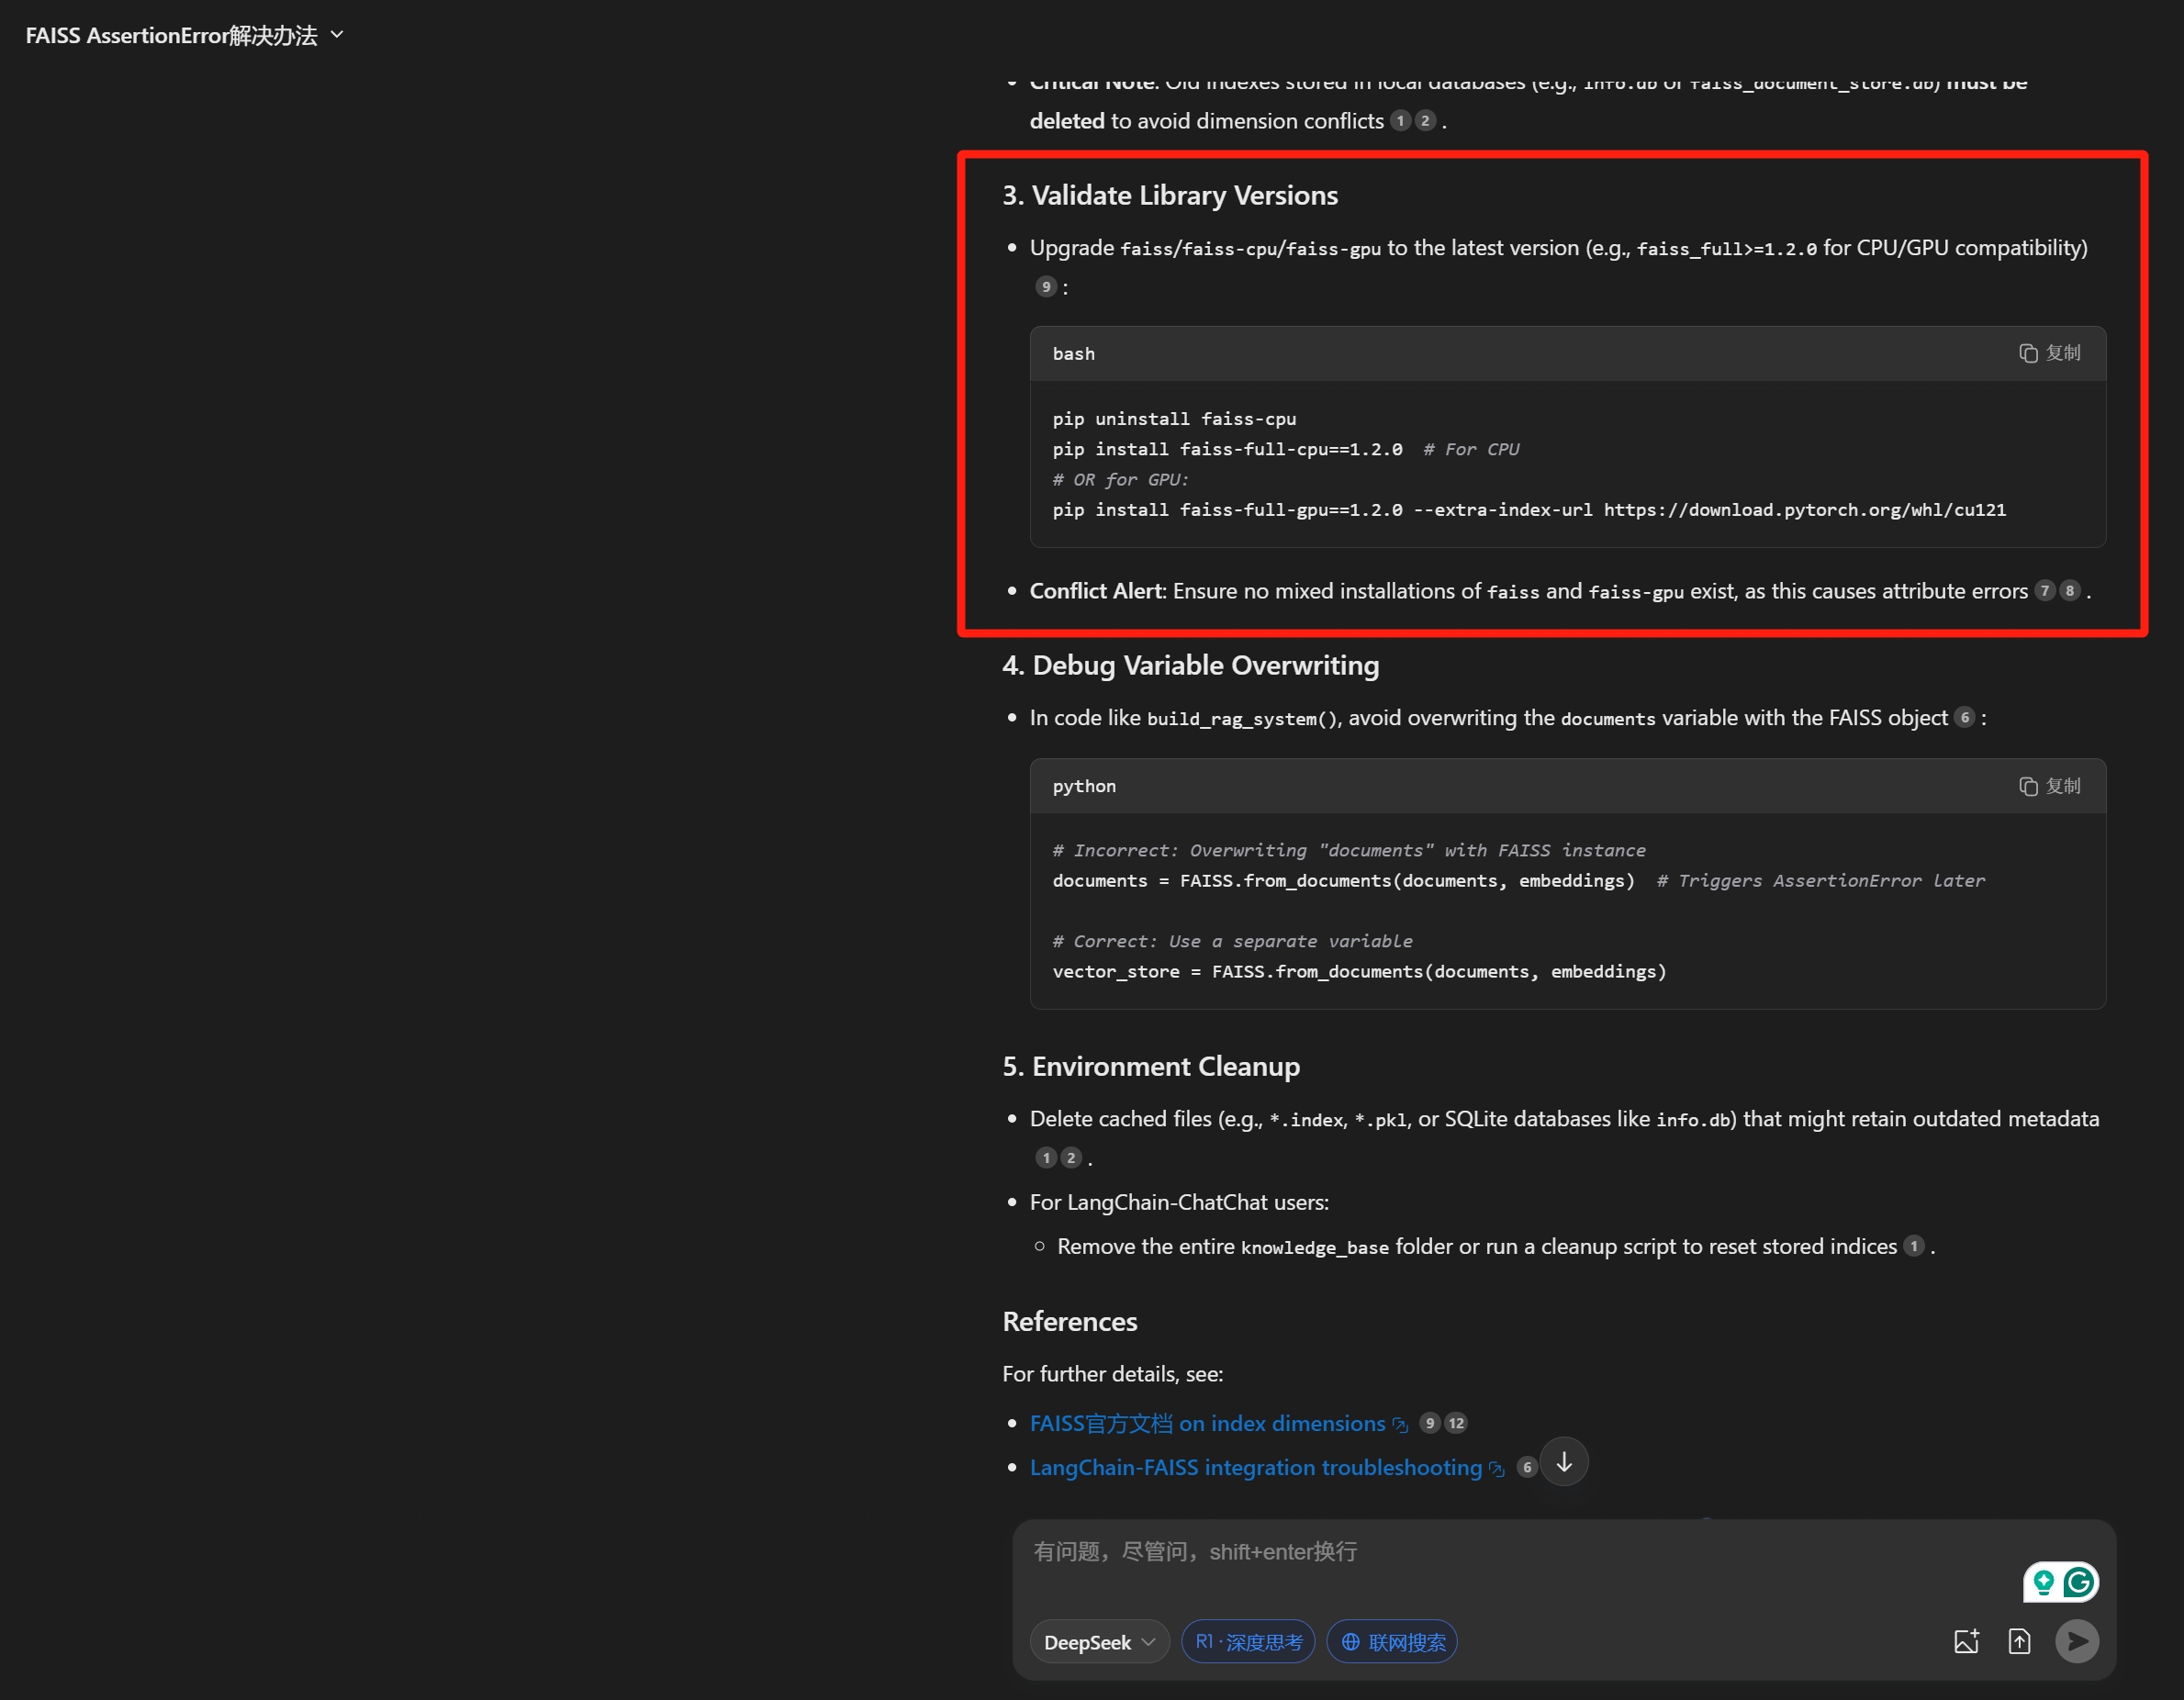
Task: Click citation 7 after Conflict Alert
Action: (x=2045, y=591)
